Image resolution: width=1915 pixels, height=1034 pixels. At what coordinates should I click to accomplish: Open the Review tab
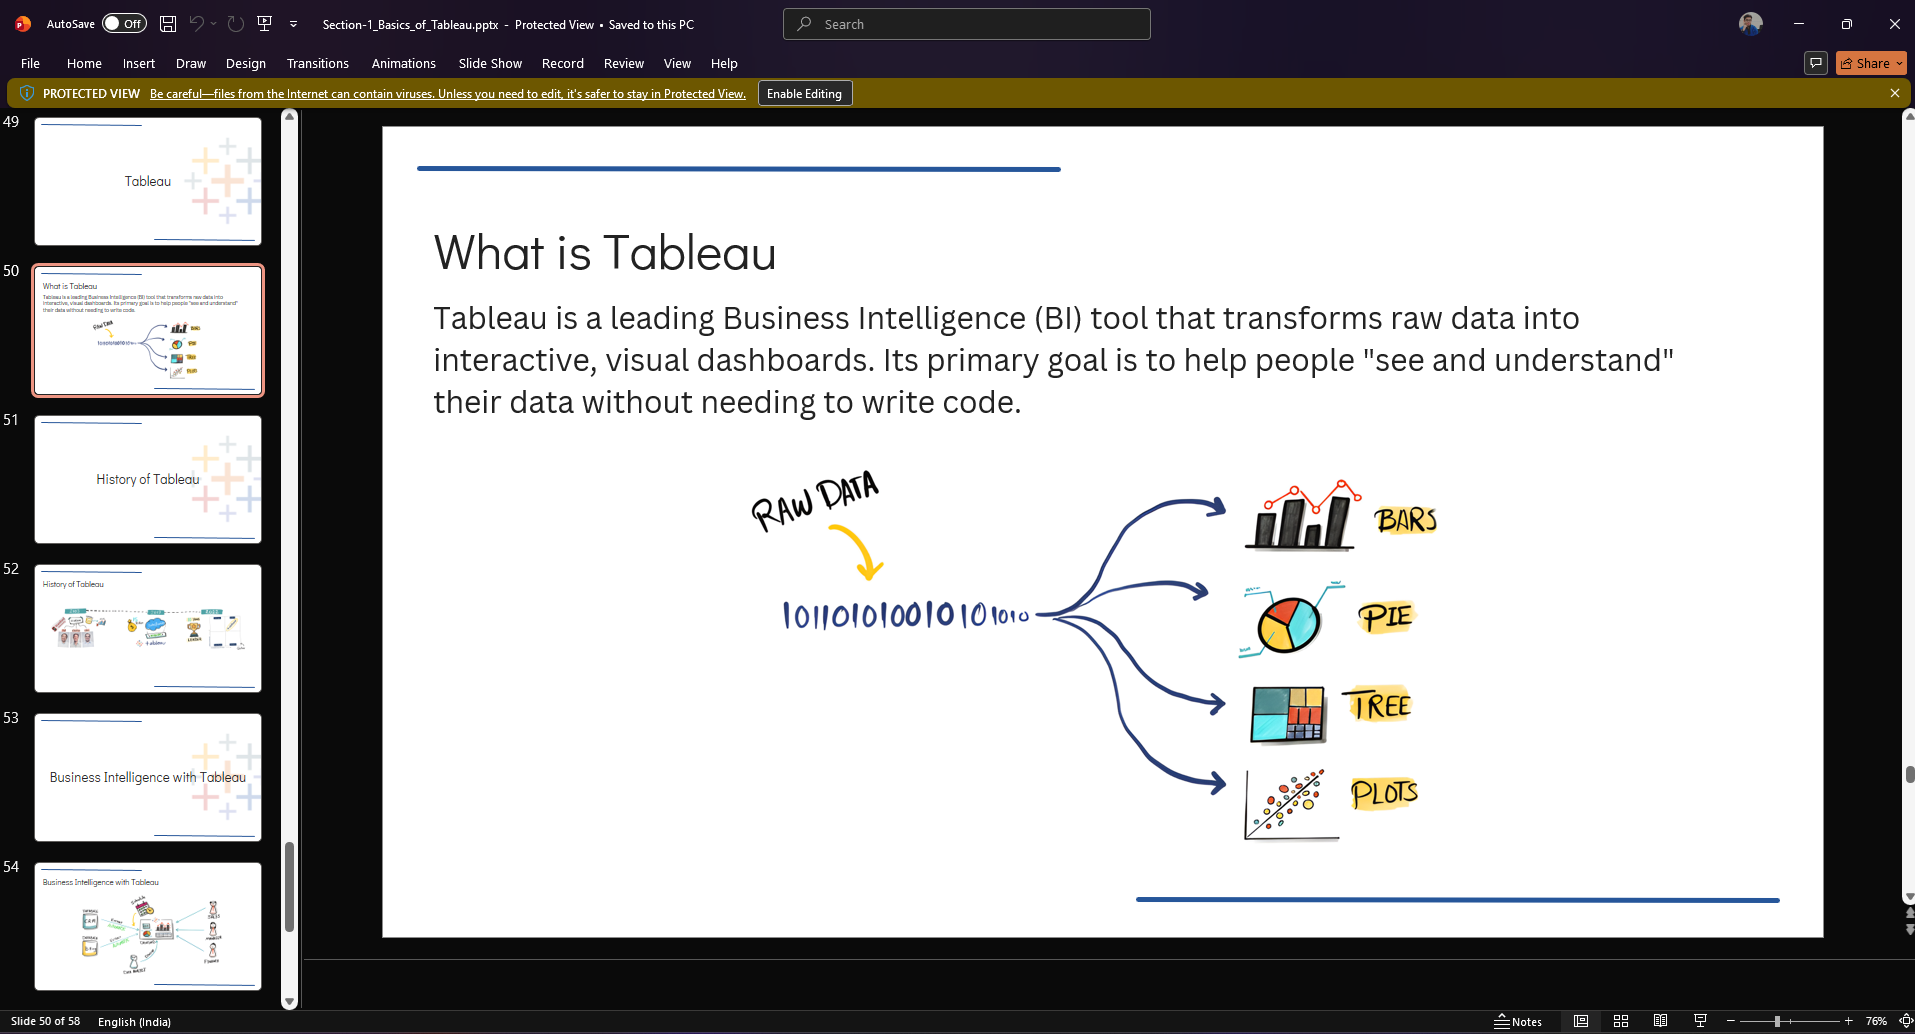[x=624, y=63]
